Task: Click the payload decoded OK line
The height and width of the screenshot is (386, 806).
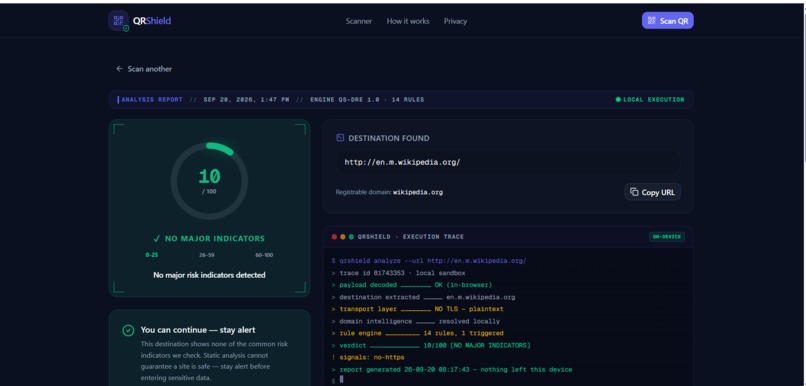Action: pyautogui.click(x=412, y=285)
